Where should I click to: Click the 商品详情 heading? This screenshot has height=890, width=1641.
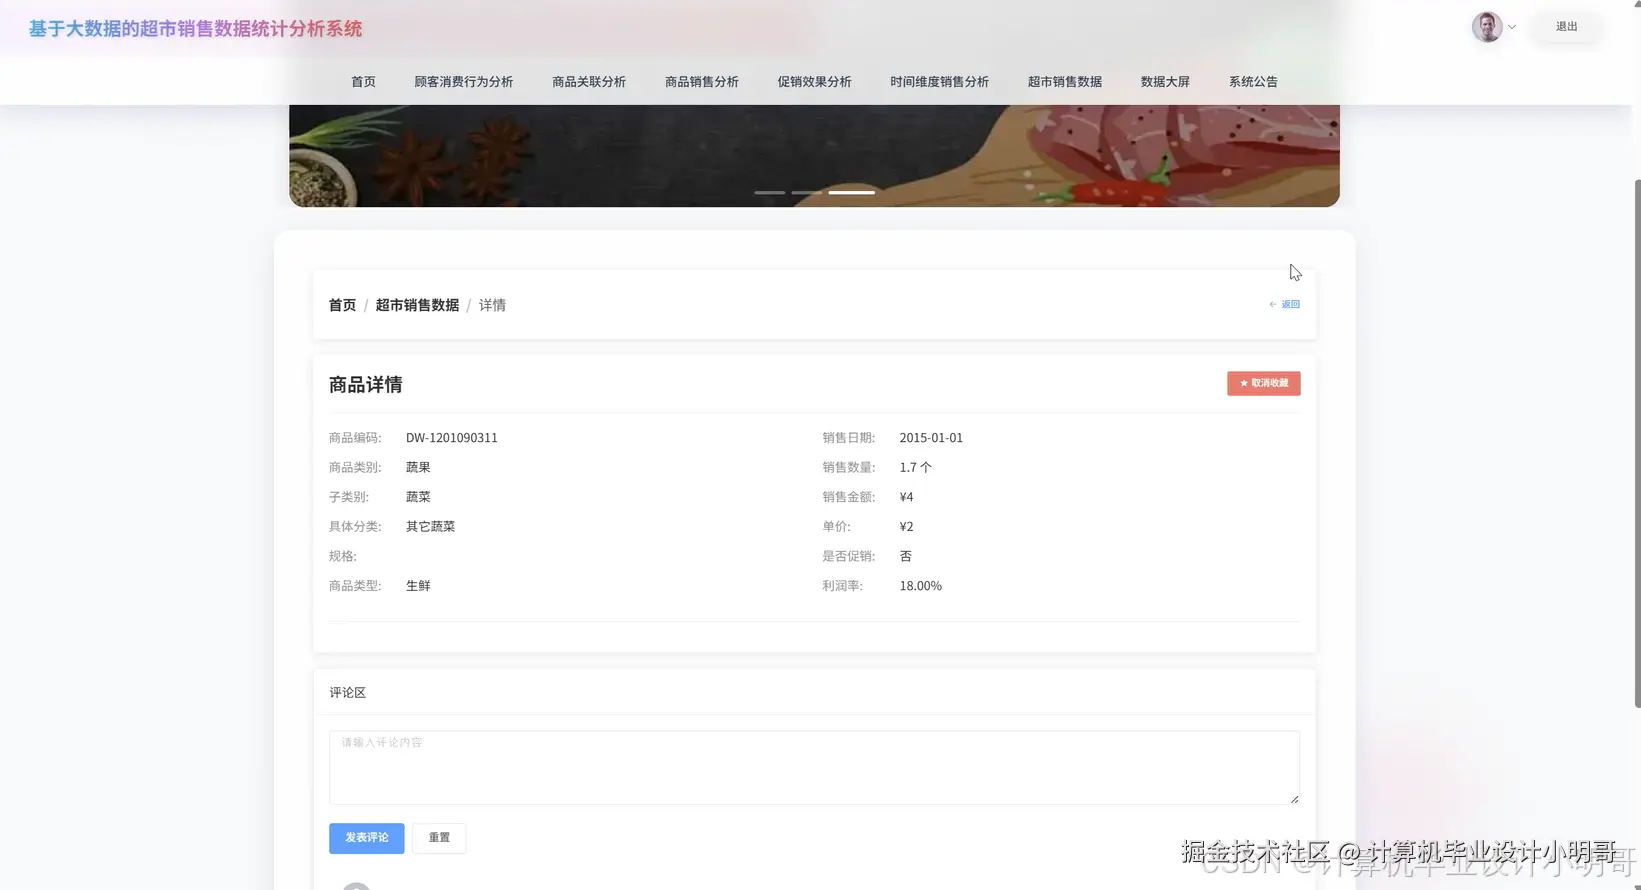point(366,385)
